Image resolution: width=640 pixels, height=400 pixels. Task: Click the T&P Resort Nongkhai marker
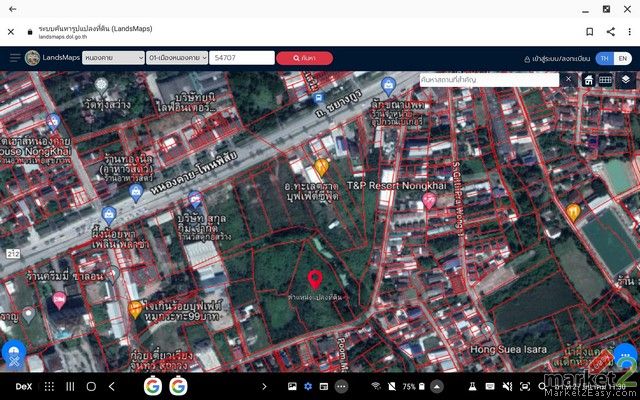coord(429,201)
